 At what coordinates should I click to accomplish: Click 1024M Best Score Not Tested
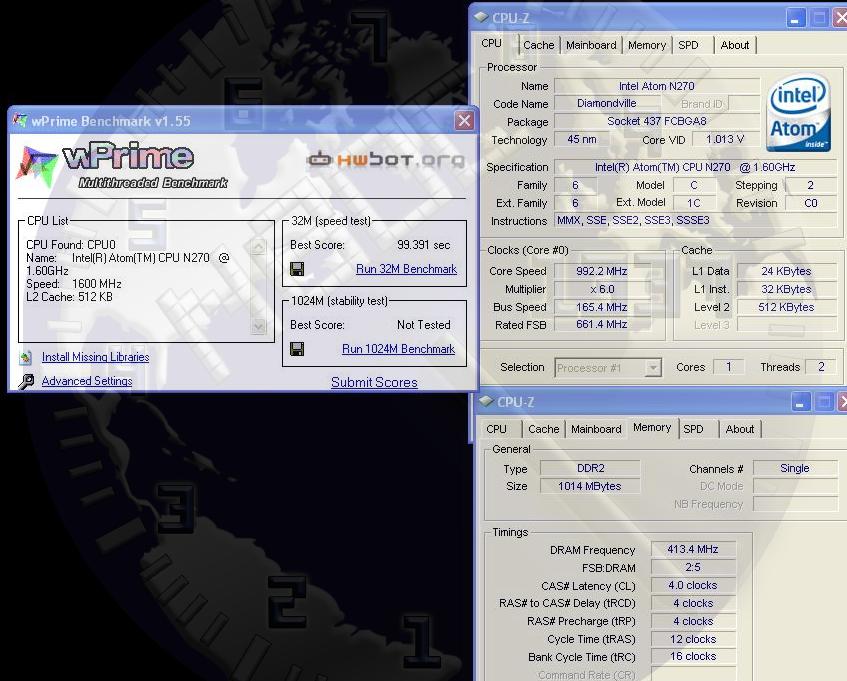tap(424, 325)
